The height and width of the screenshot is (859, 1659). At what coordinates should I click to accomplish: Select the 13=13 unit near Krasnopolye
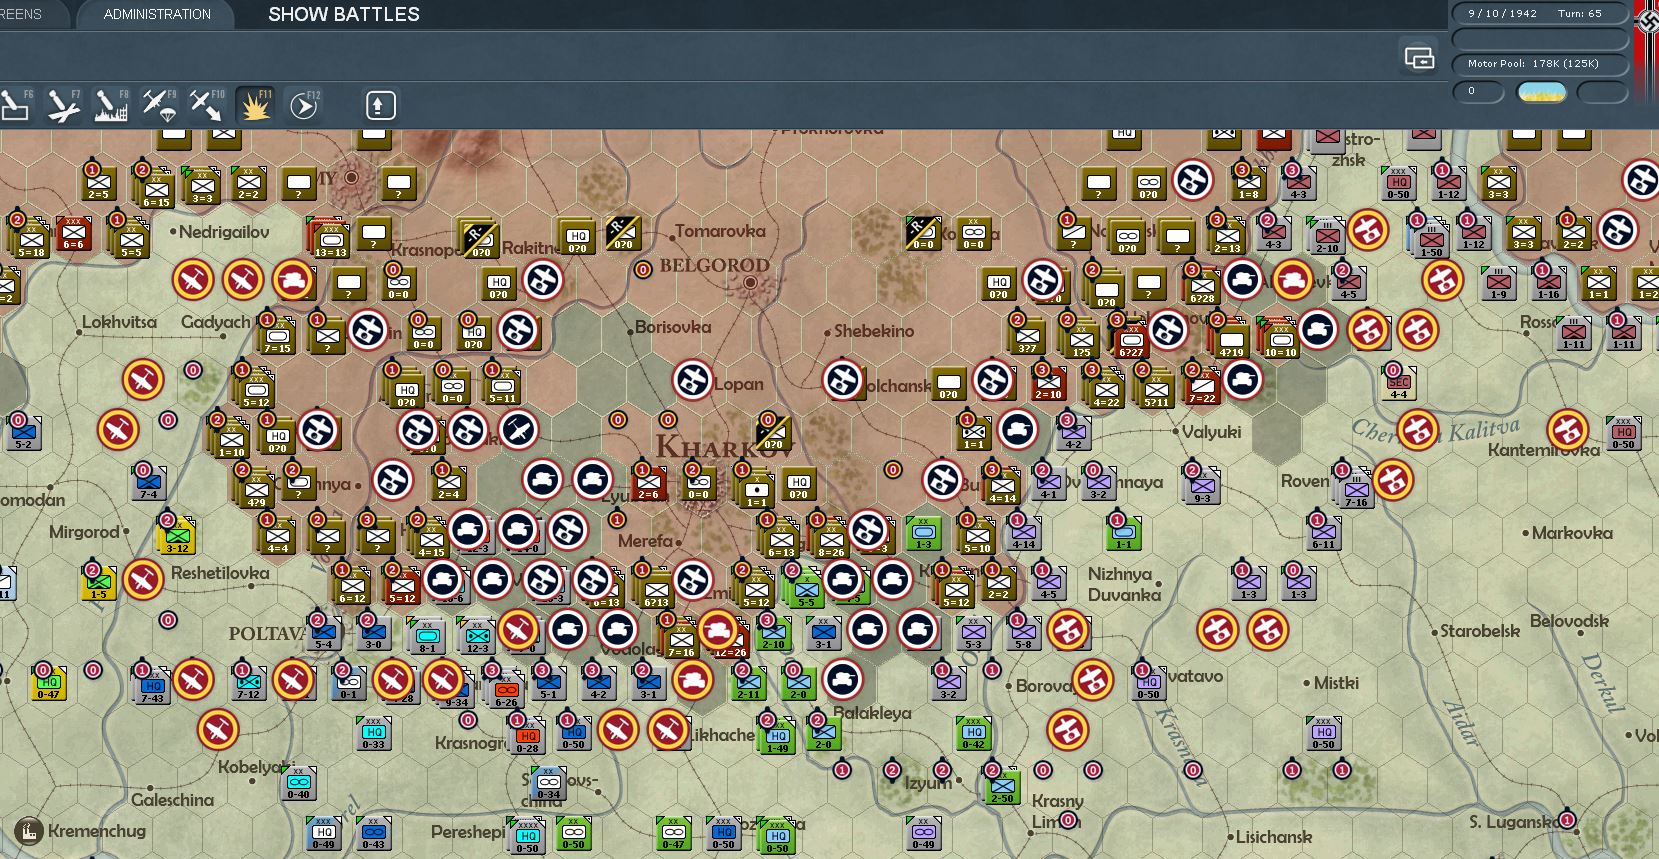pyautogui.click(x=330, y=239)
